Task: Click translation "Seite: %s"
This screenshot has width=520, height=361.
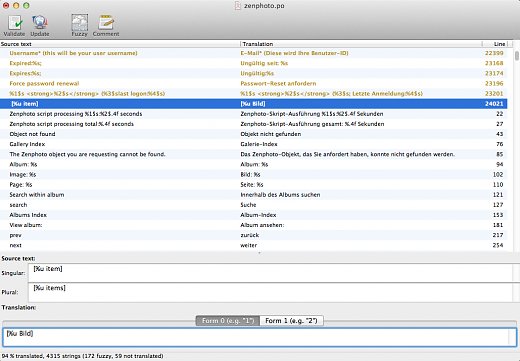Action: click(252, 185)
